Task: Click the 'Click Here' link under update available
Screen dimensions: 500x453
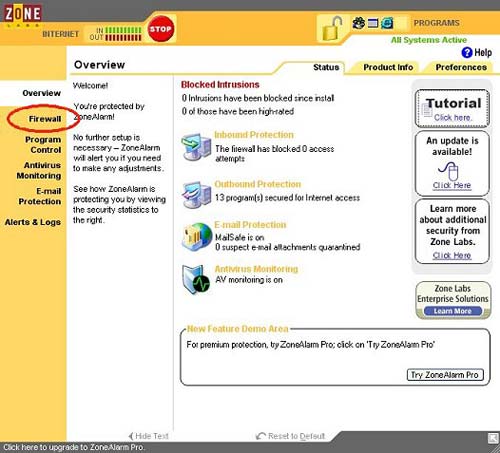Action: coord(452,185)
